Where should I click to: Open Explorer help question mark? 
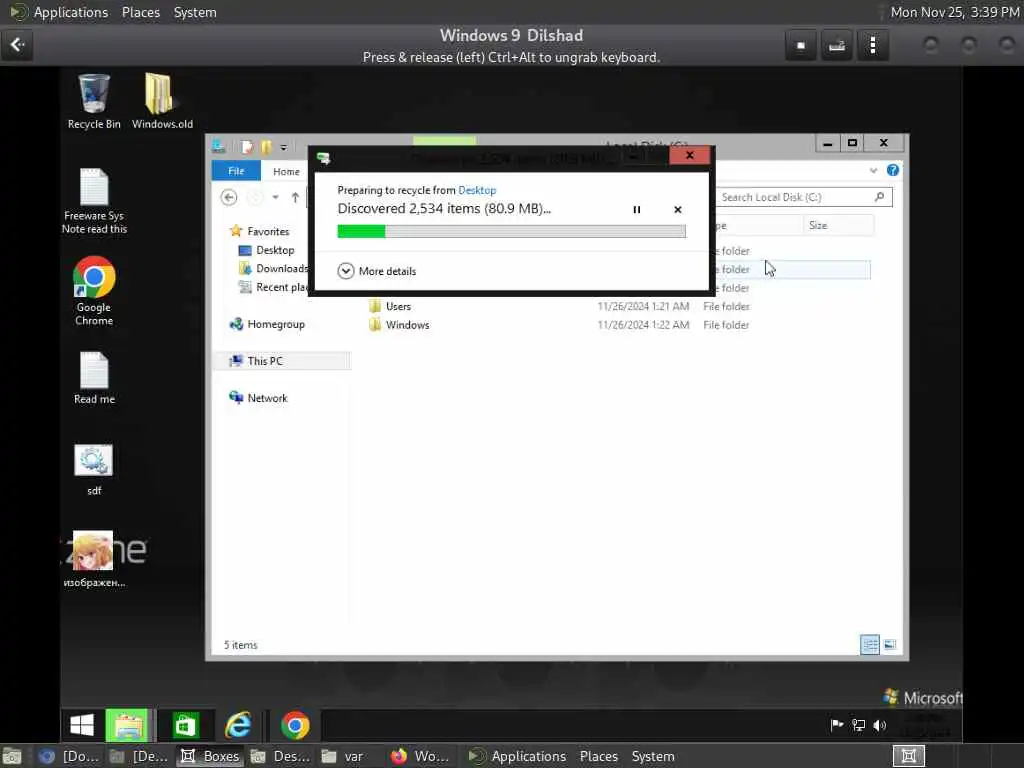tap(893, 170)
